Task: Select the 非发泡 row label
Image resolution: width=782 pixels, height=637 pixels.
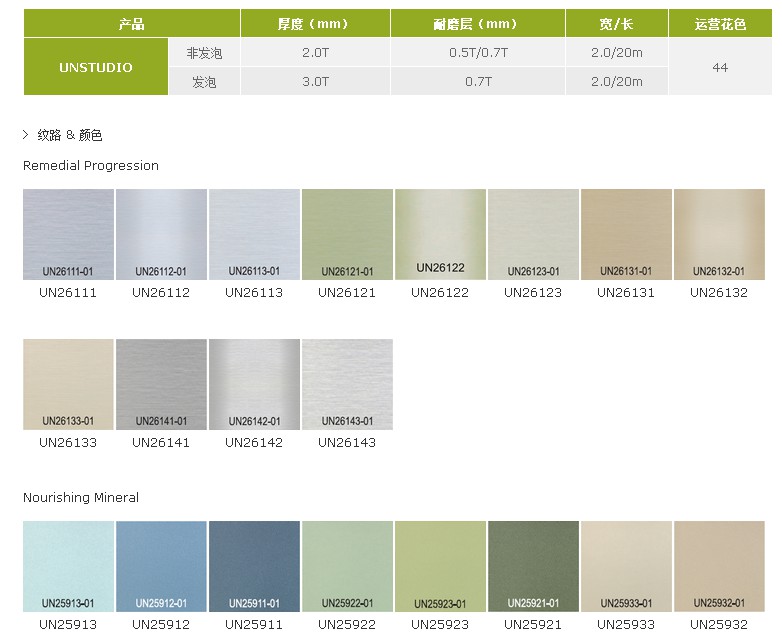Action: pyautogui.click(x=204, y=52)
